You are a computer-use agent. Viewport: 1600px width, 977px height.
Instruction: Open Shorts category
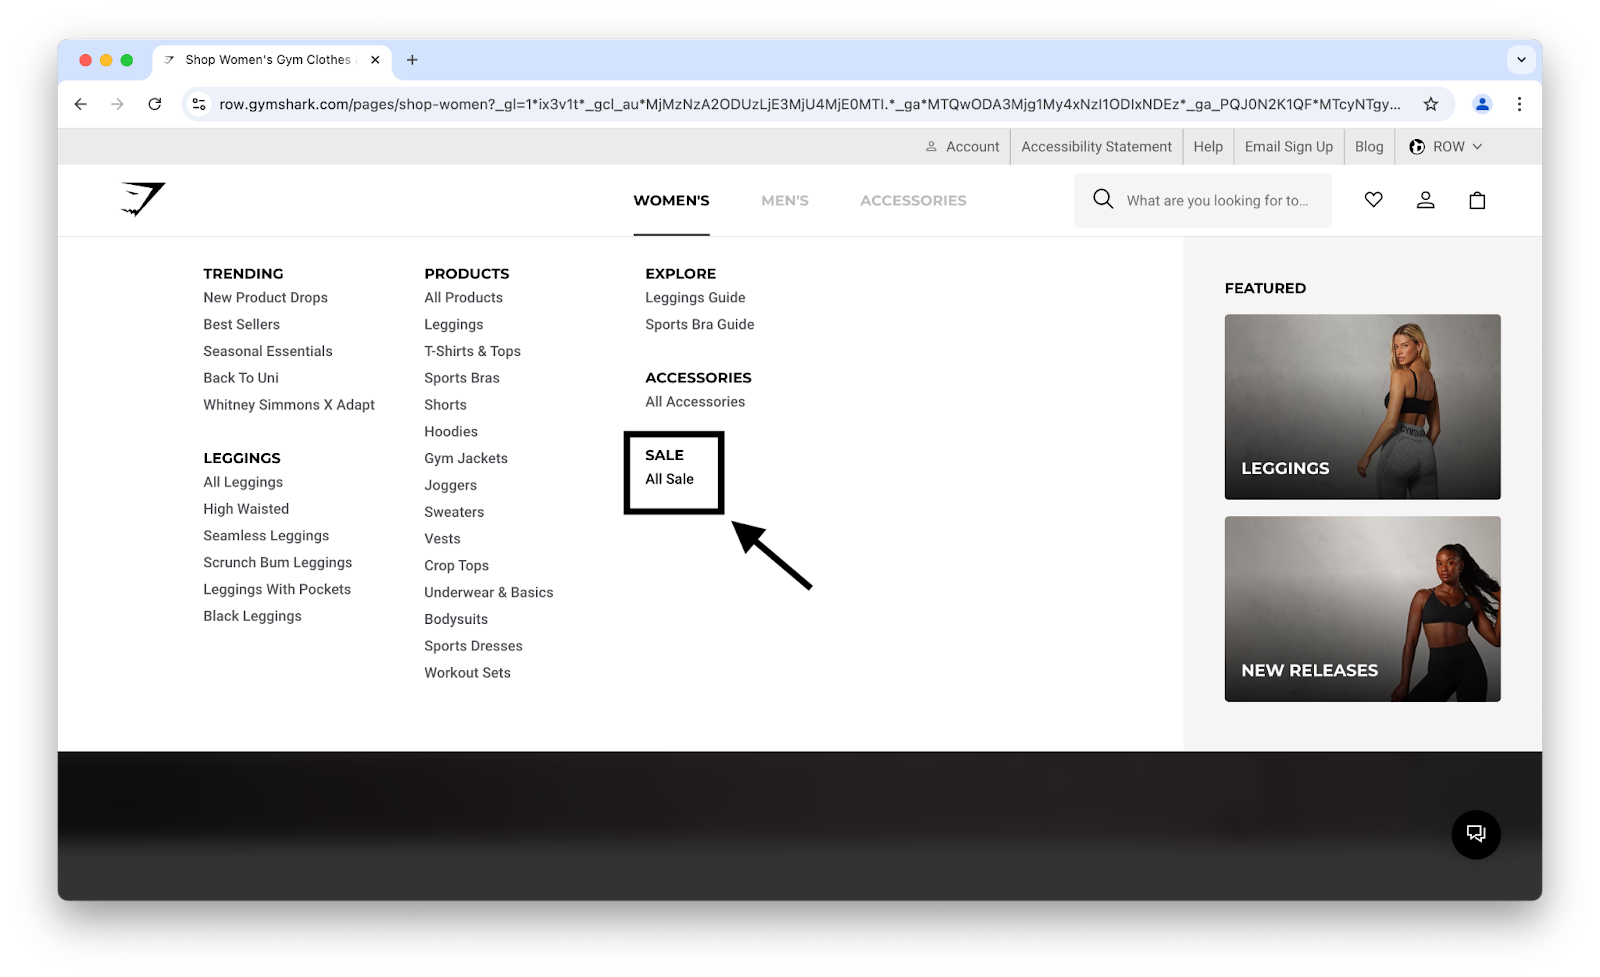coord(445,405)
